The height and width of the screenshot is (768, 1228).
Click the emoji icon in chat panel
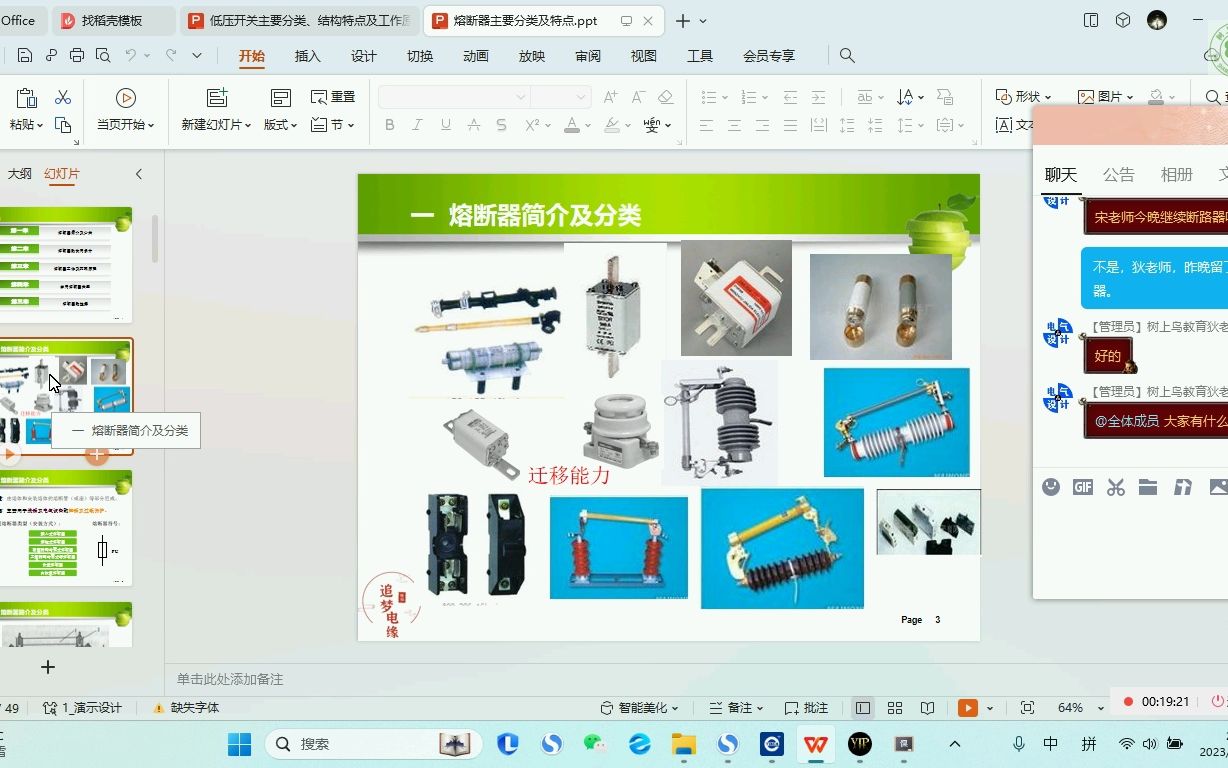click(x=1050, y=487)
